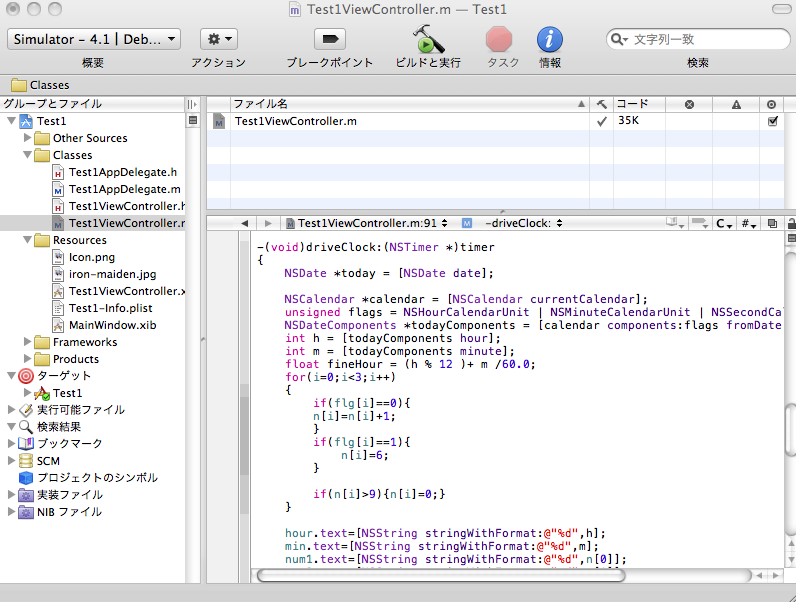Click the 検索結果 magnifier icon
The width and height of the screenshot is (796, 602).
[x=26, y=426]
